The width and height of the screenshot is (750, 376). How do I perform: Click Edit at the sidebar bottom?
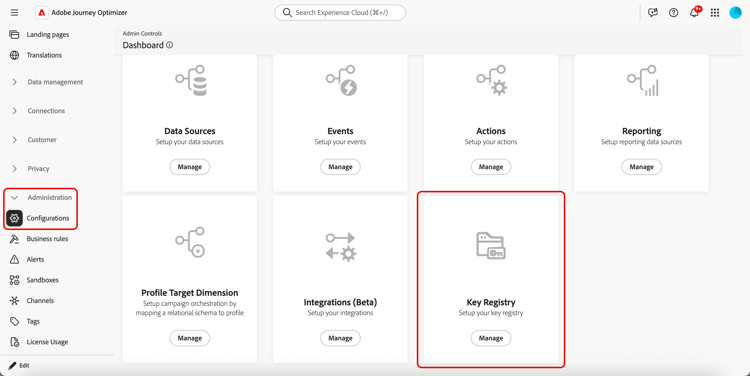click(24, 365)
